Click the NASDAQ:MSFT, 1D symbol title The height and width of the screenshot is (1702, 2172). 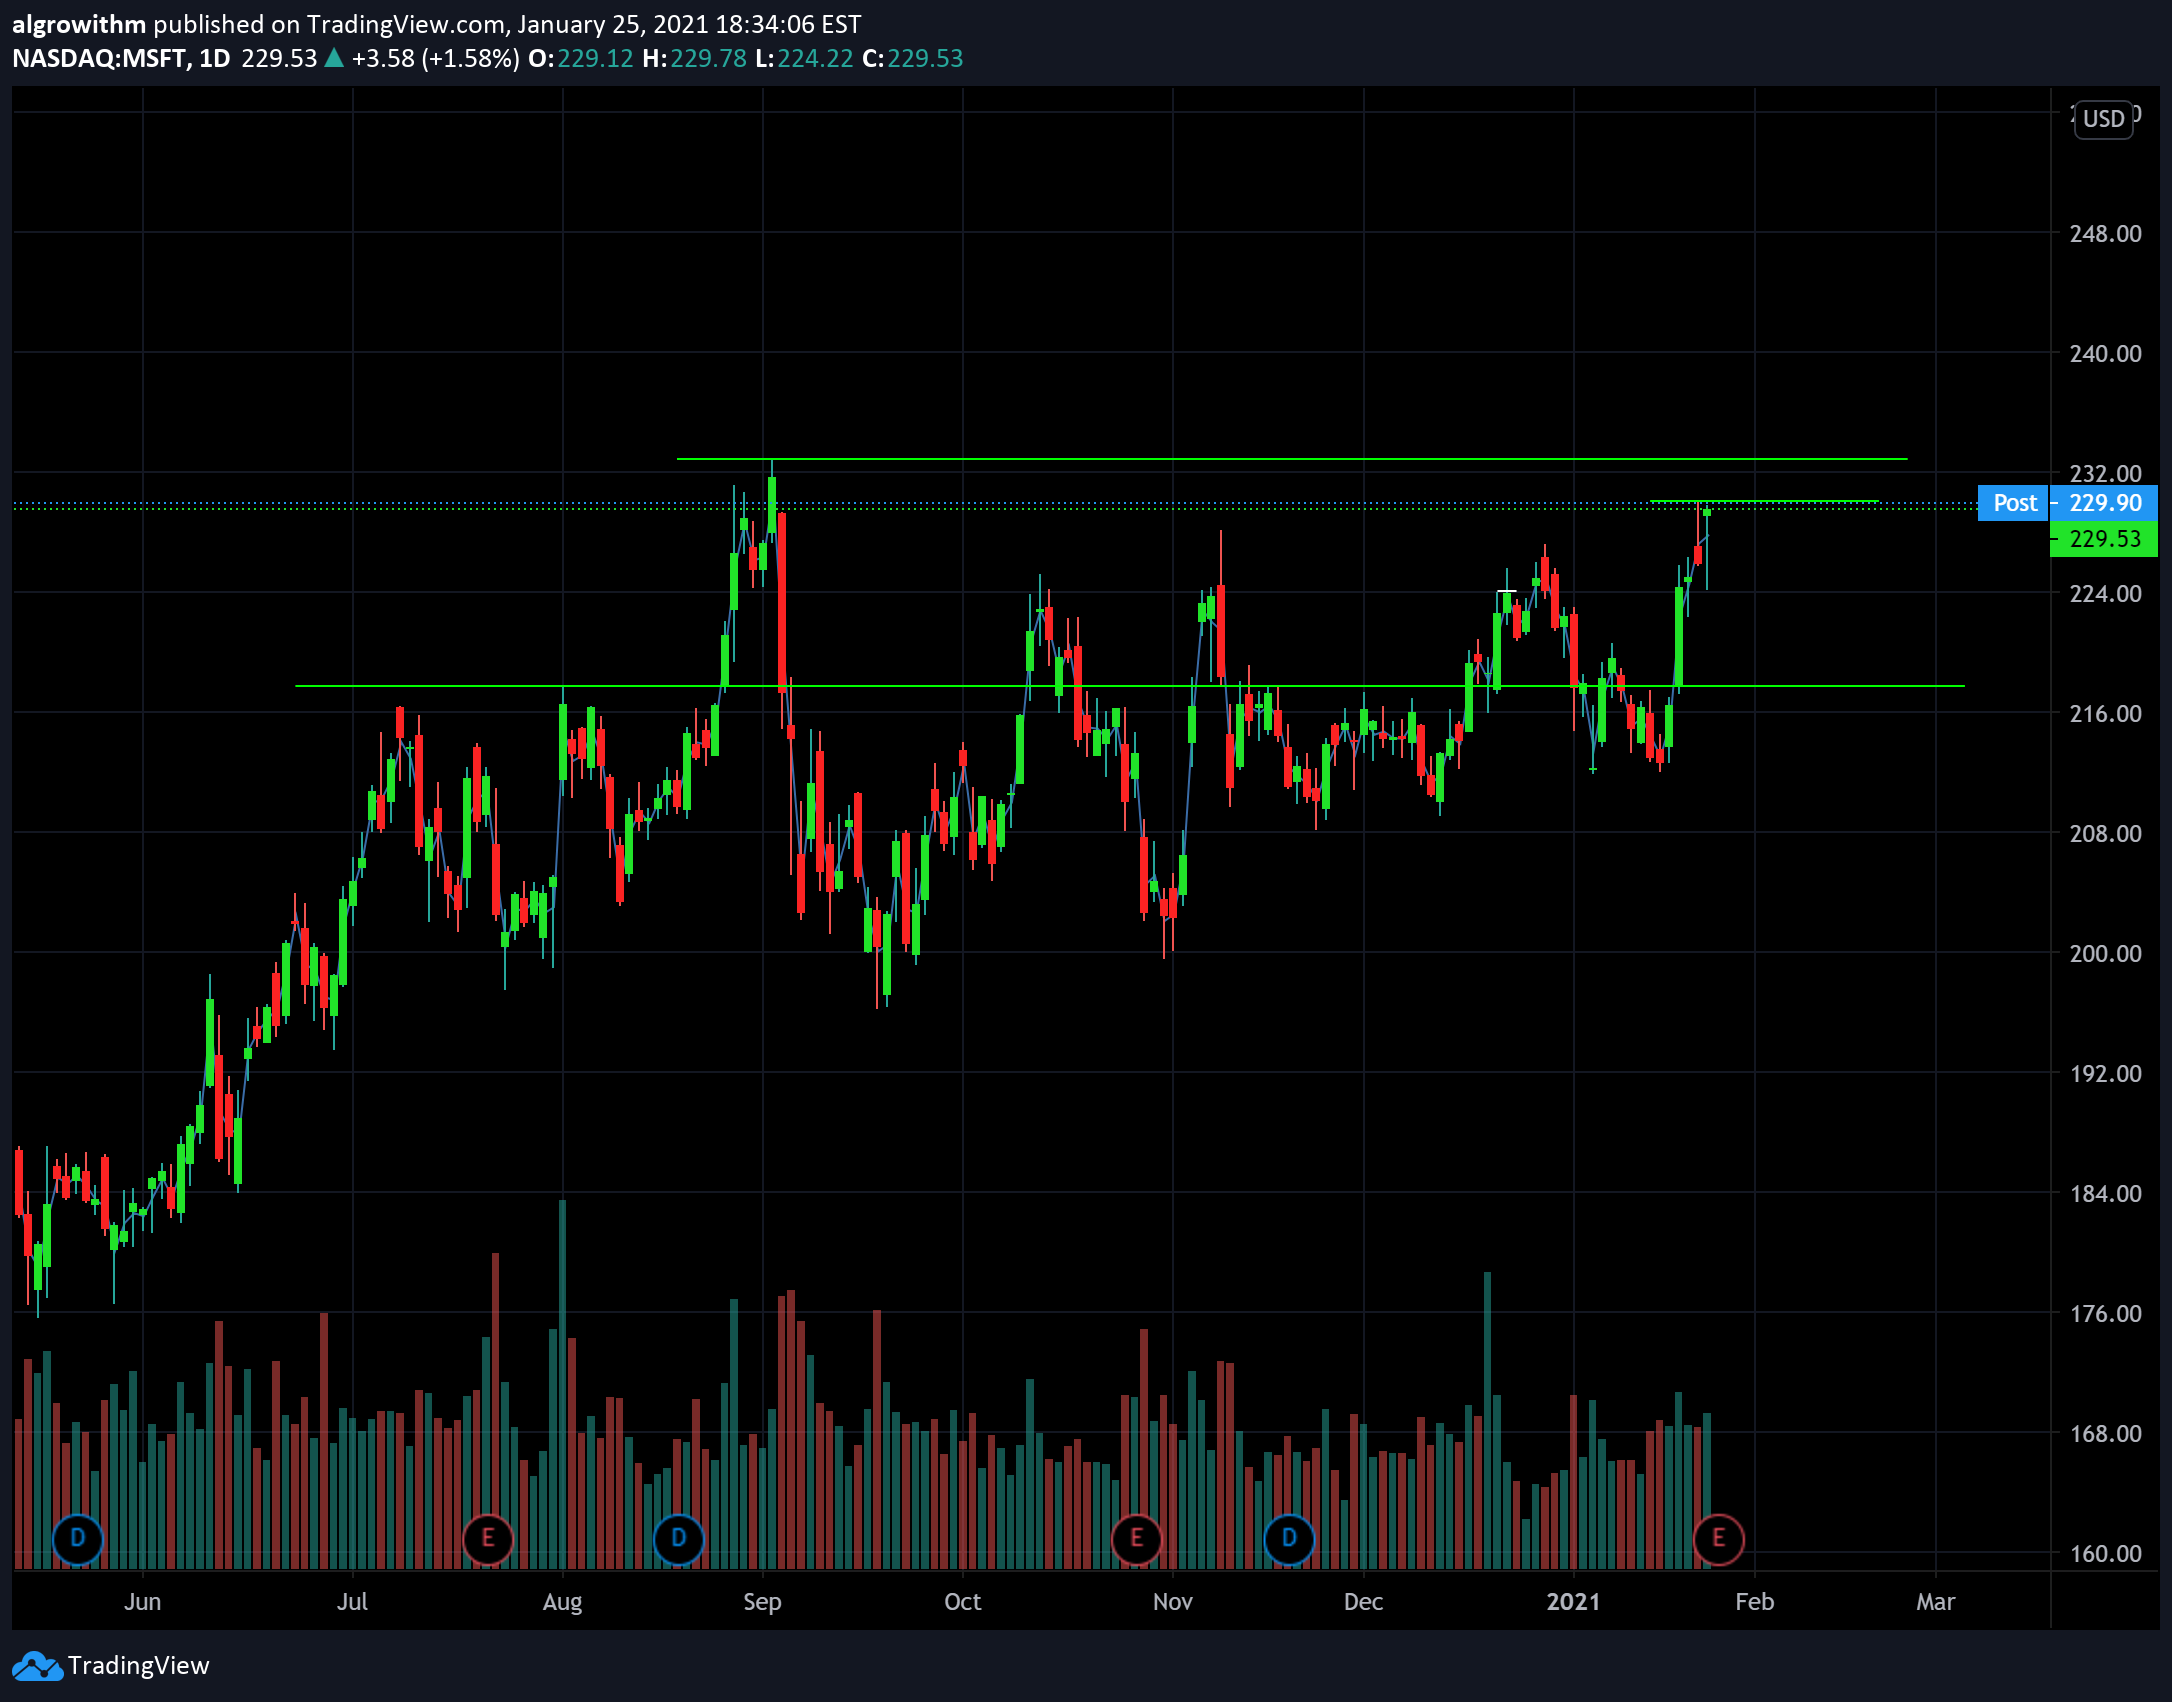pos(121,58)
